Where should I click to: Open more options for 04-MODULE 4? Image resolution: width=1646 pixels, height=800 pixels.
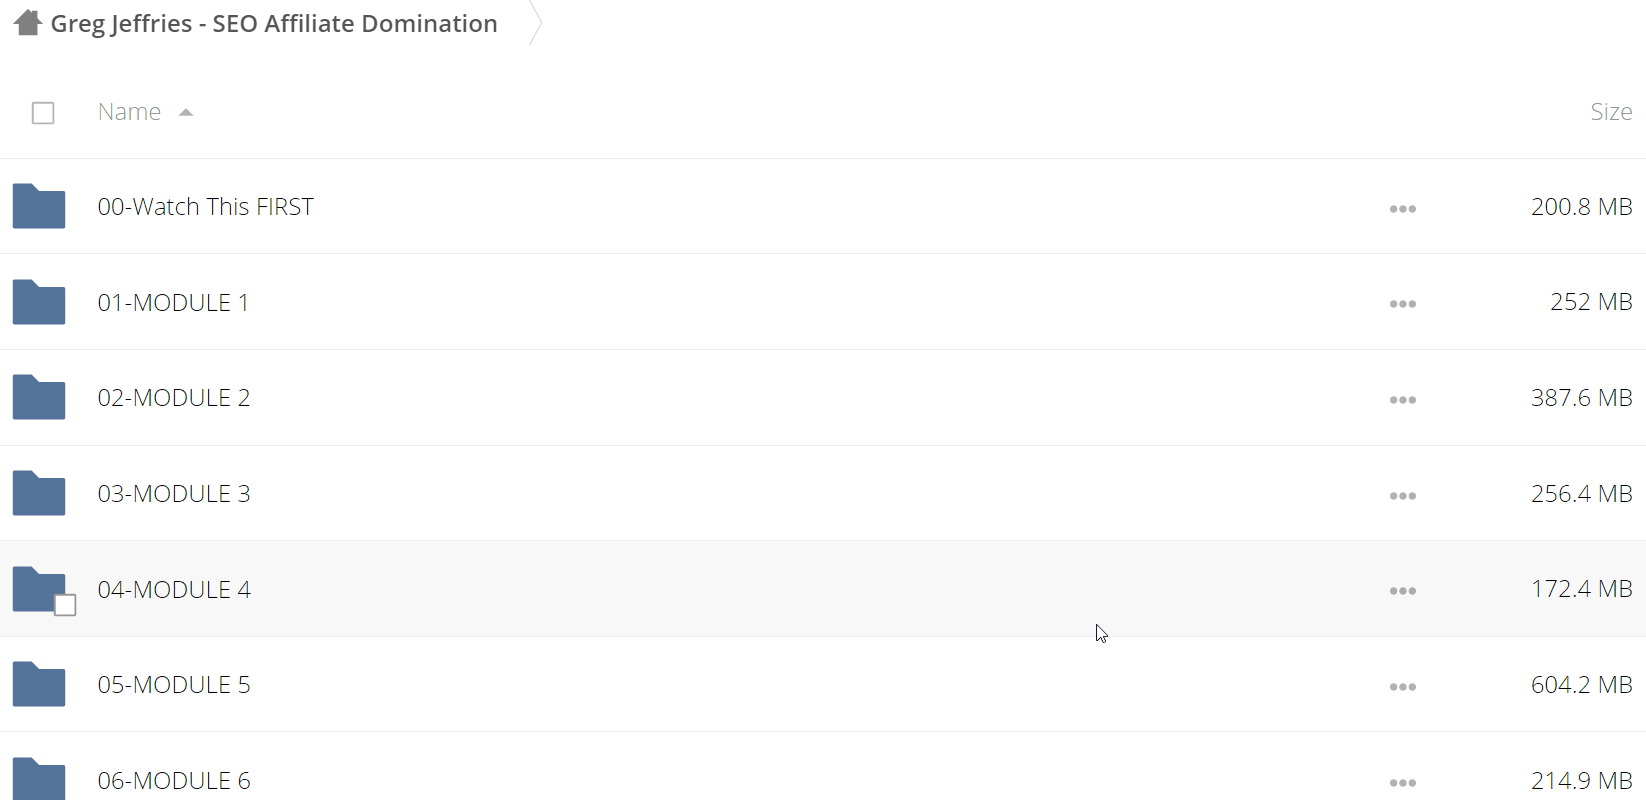click(x=1403, y=591)
